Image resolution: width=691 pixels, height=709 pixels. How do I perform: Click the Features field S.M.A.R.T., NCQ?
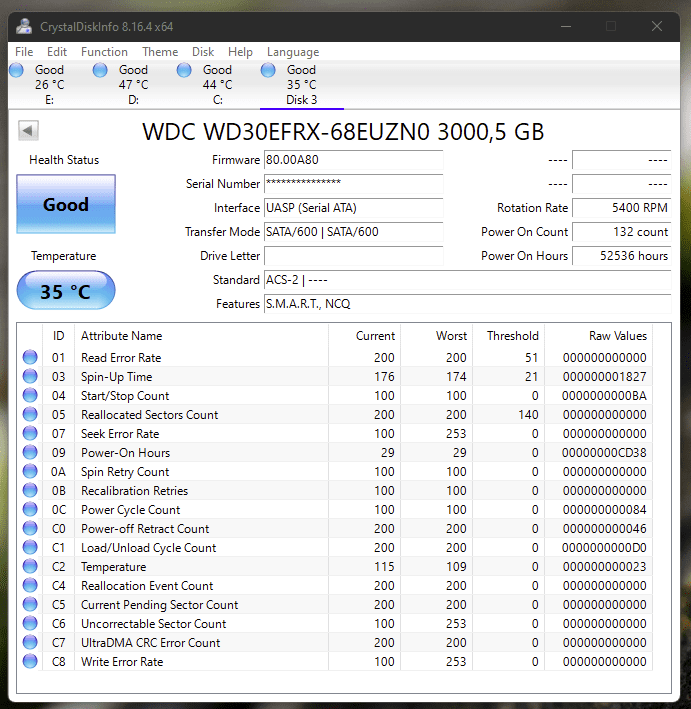(468, 303)
